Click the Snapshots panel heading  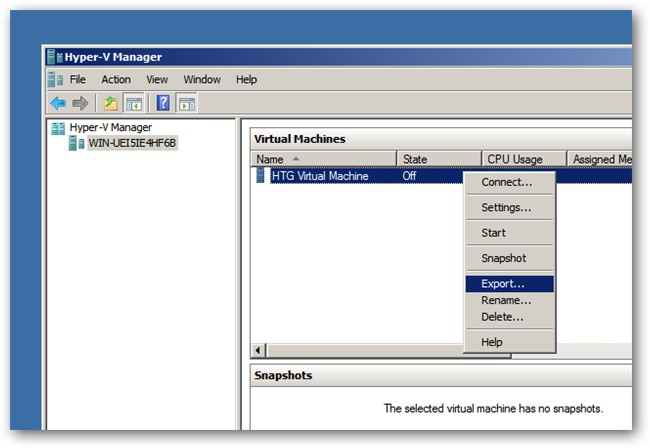click(x=283, y=375)
